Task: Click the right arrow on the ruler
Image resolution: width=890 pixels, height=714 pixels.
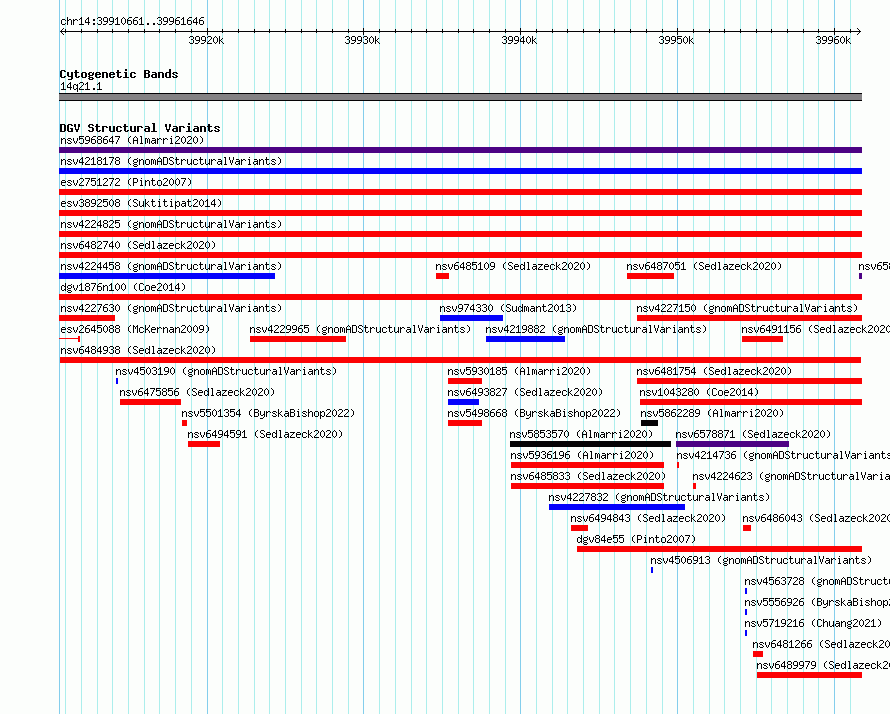Action: [859, 31]
